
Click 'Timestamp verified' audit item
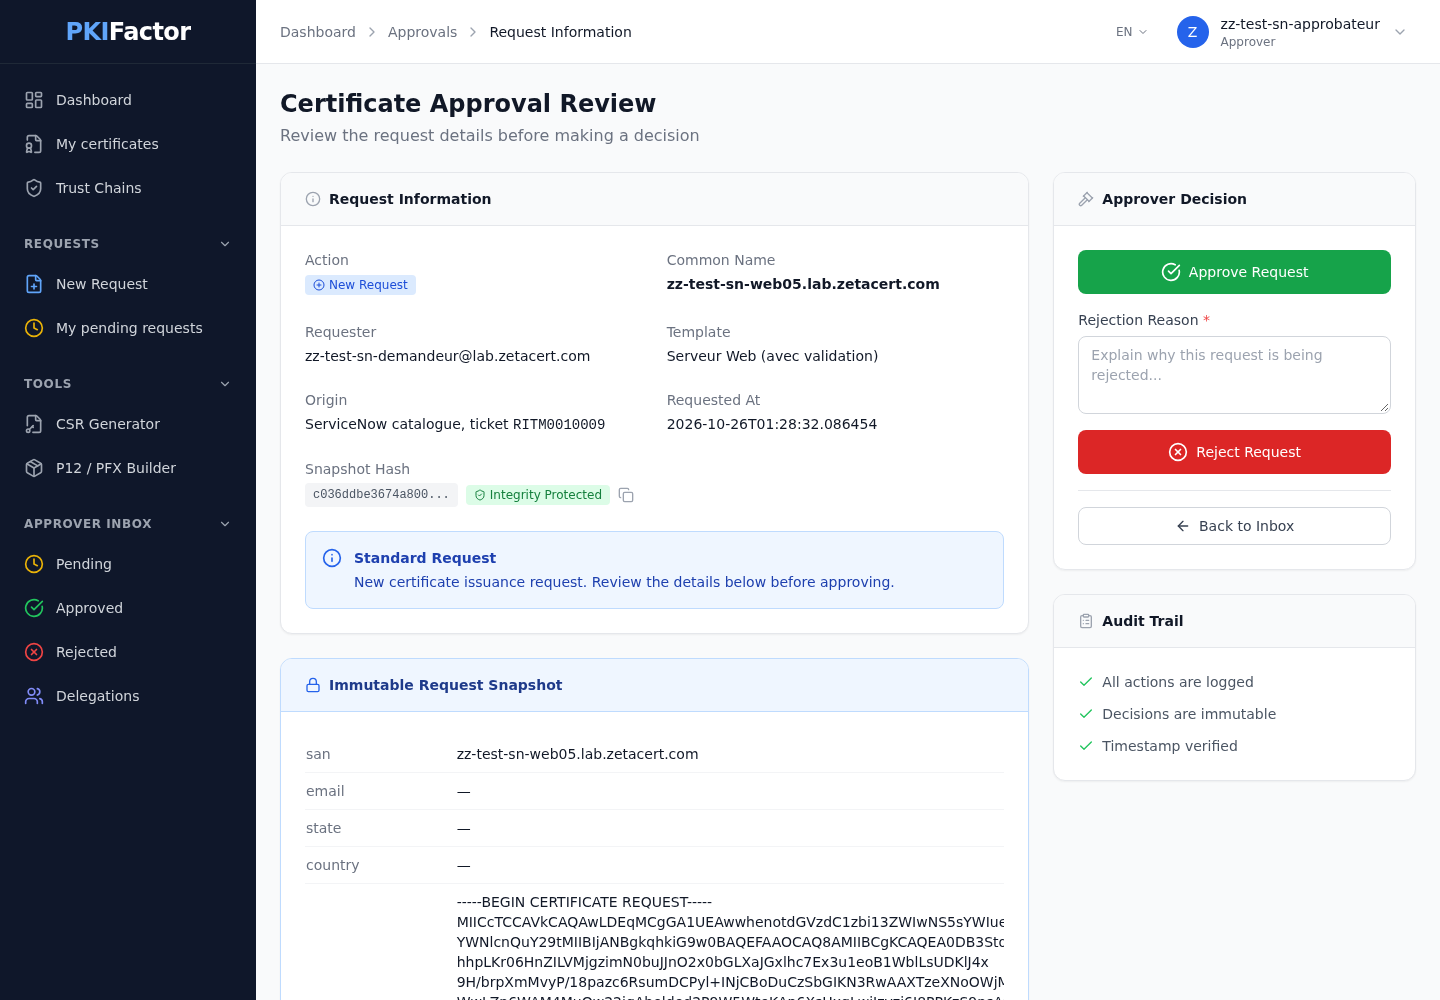[x=1169, y=746]
